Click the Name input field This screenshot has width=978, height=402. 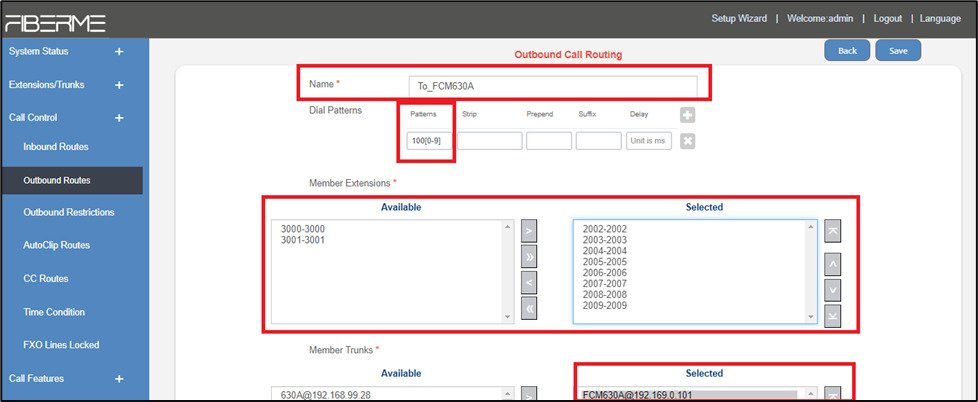553,86
